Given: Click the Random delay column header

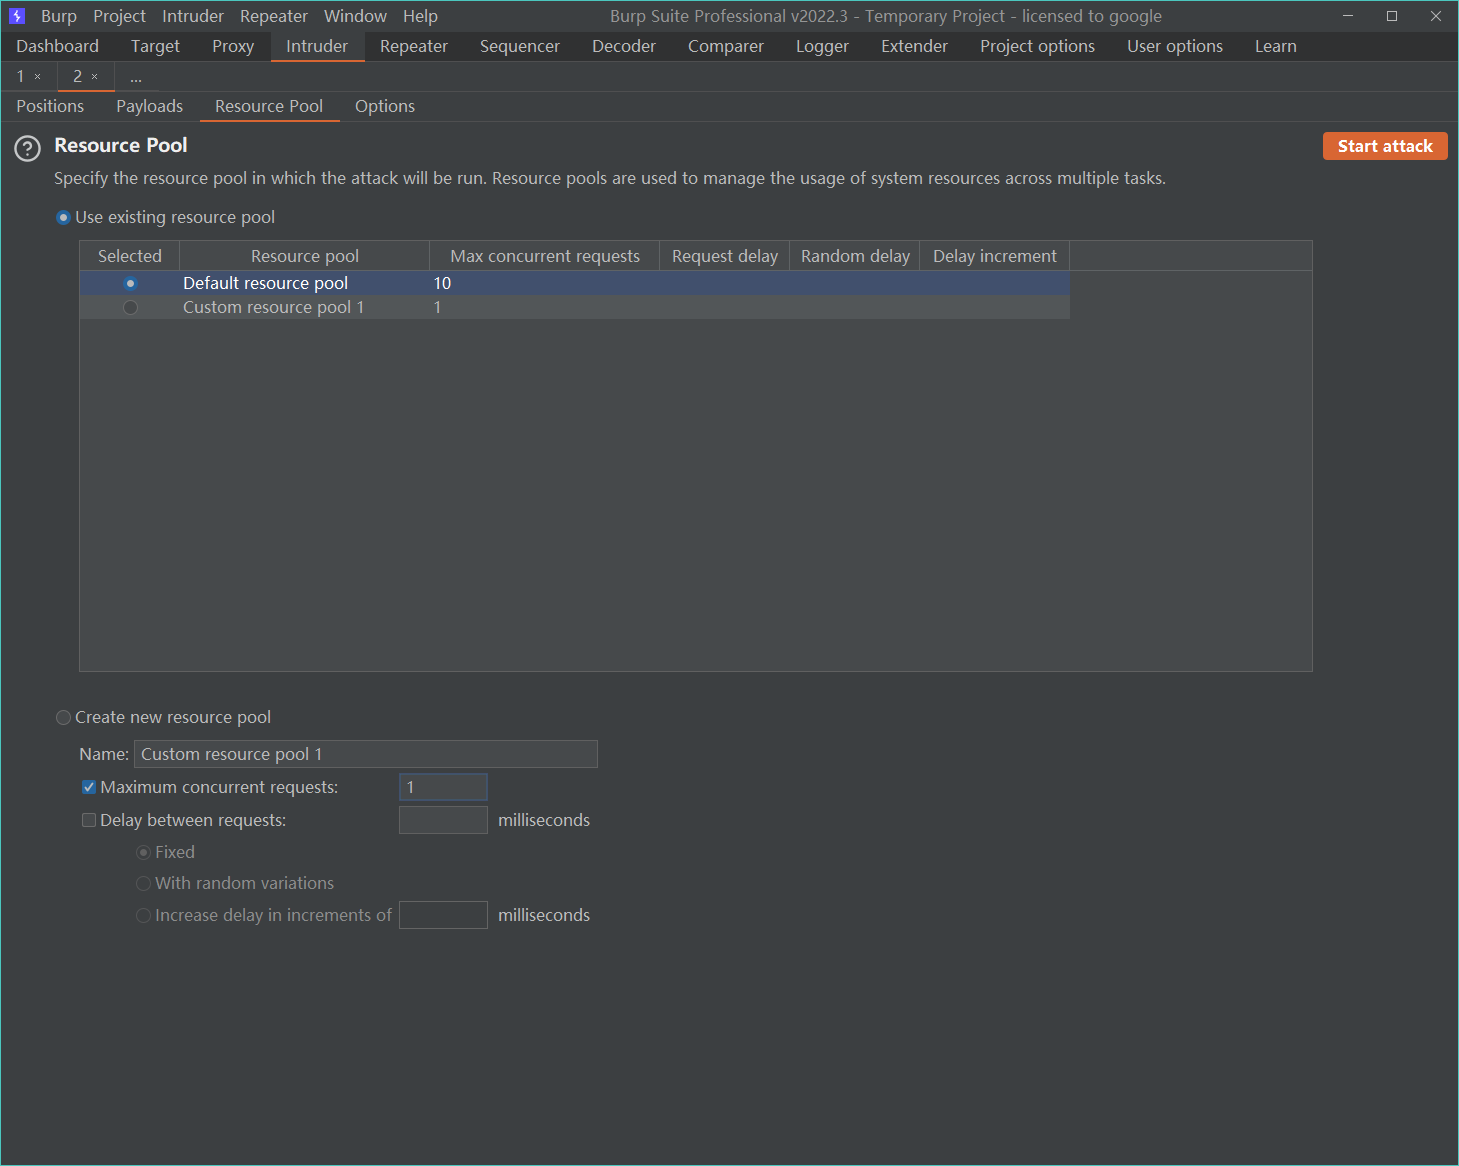Looking at the screenshot, I should [855, 256].
